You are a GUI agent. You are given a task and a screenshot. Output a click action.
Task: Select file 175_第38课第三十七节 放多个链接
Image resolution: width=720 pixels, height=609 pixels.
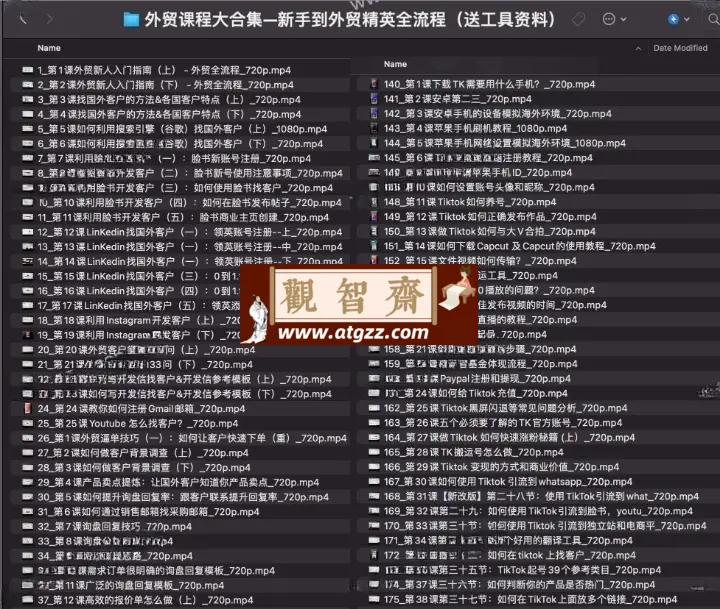tap(530, 599)
